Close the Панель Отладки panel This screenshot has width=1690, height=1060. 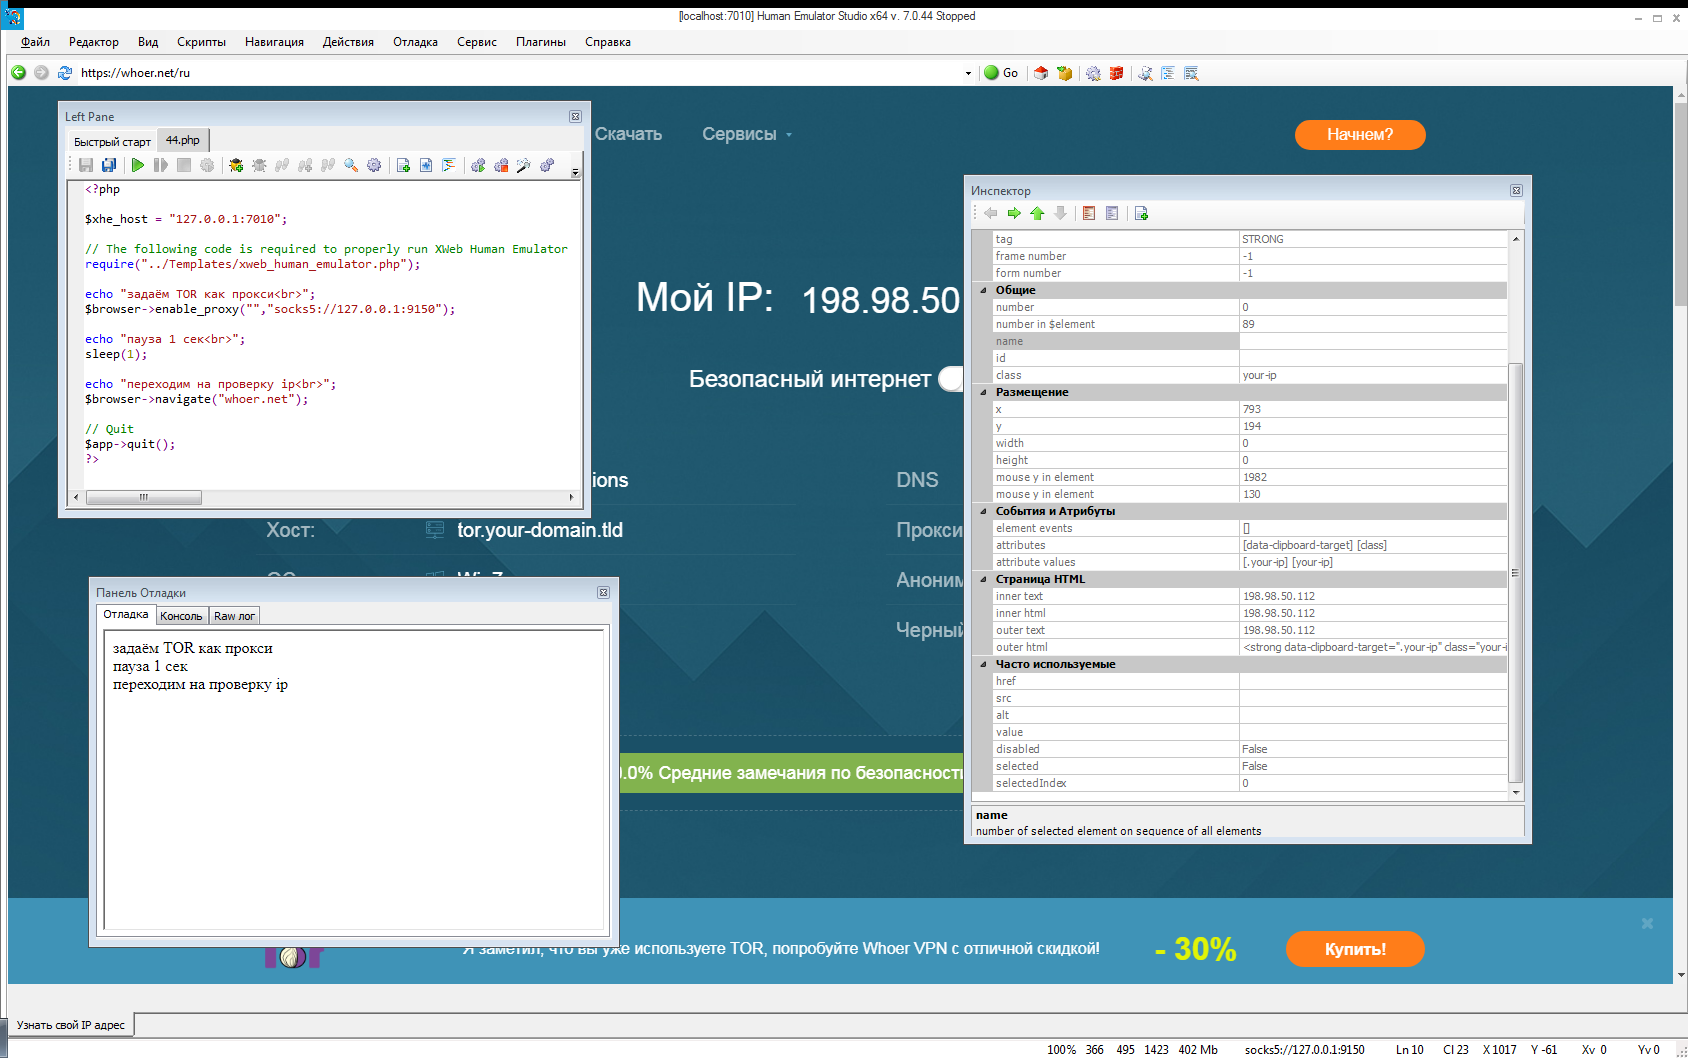click(x=603, y=593)
